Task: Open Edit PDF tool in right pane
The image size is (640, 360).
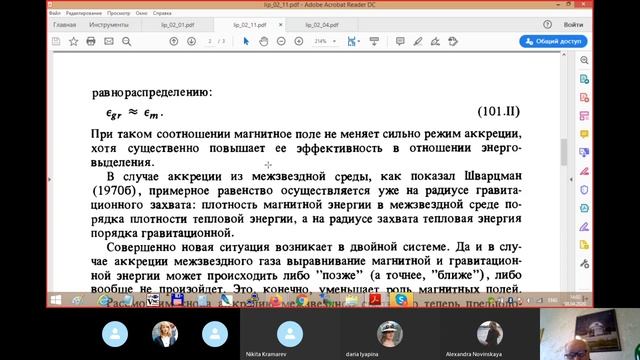Action: click(584, 116)
